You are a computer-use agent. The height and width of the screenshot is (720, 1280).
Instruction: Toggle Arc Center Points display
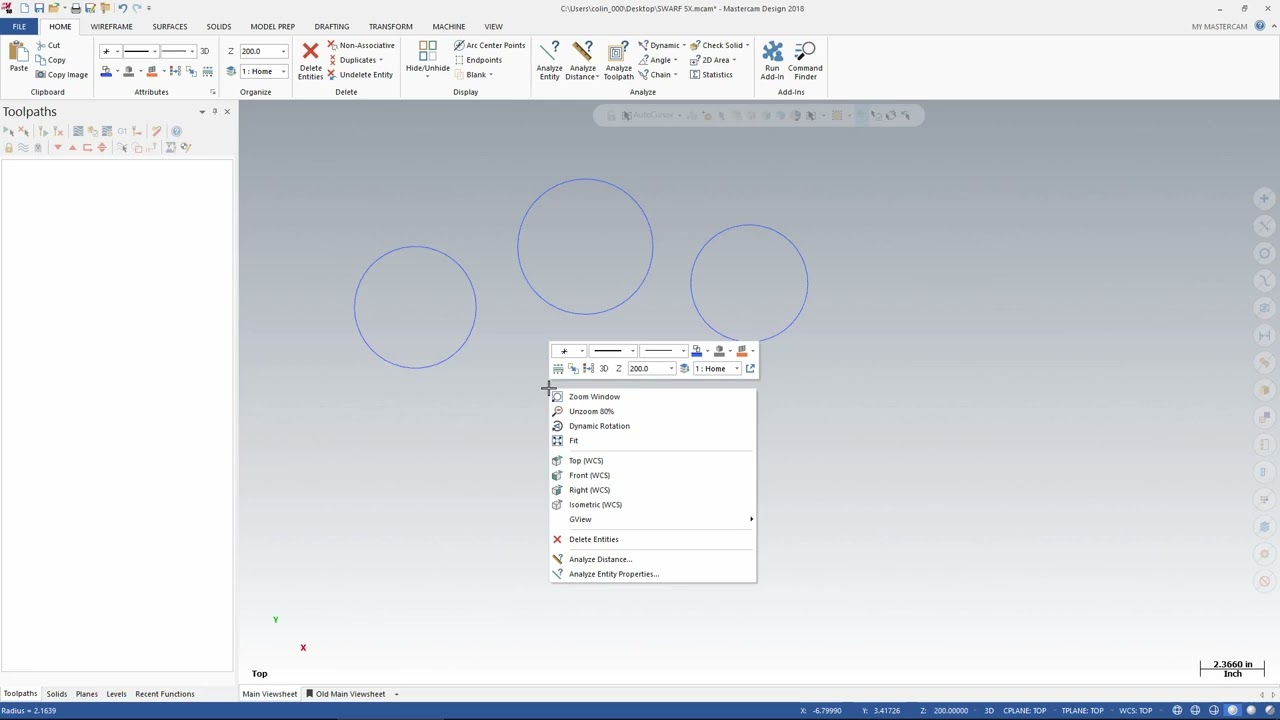pyautogui.click(x=489, y=45)
